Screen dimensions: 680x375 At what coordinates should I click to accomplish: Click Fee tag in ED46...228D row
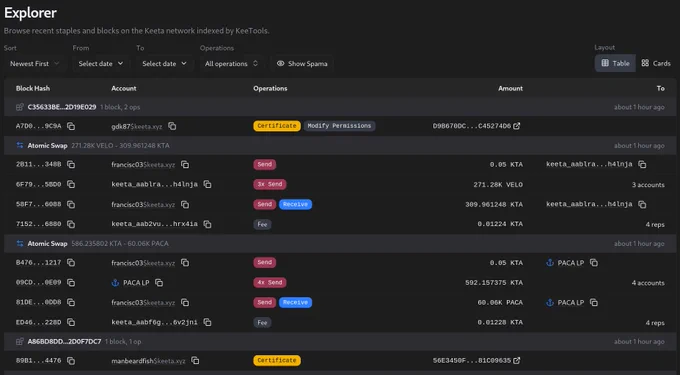tap(262, 322)
